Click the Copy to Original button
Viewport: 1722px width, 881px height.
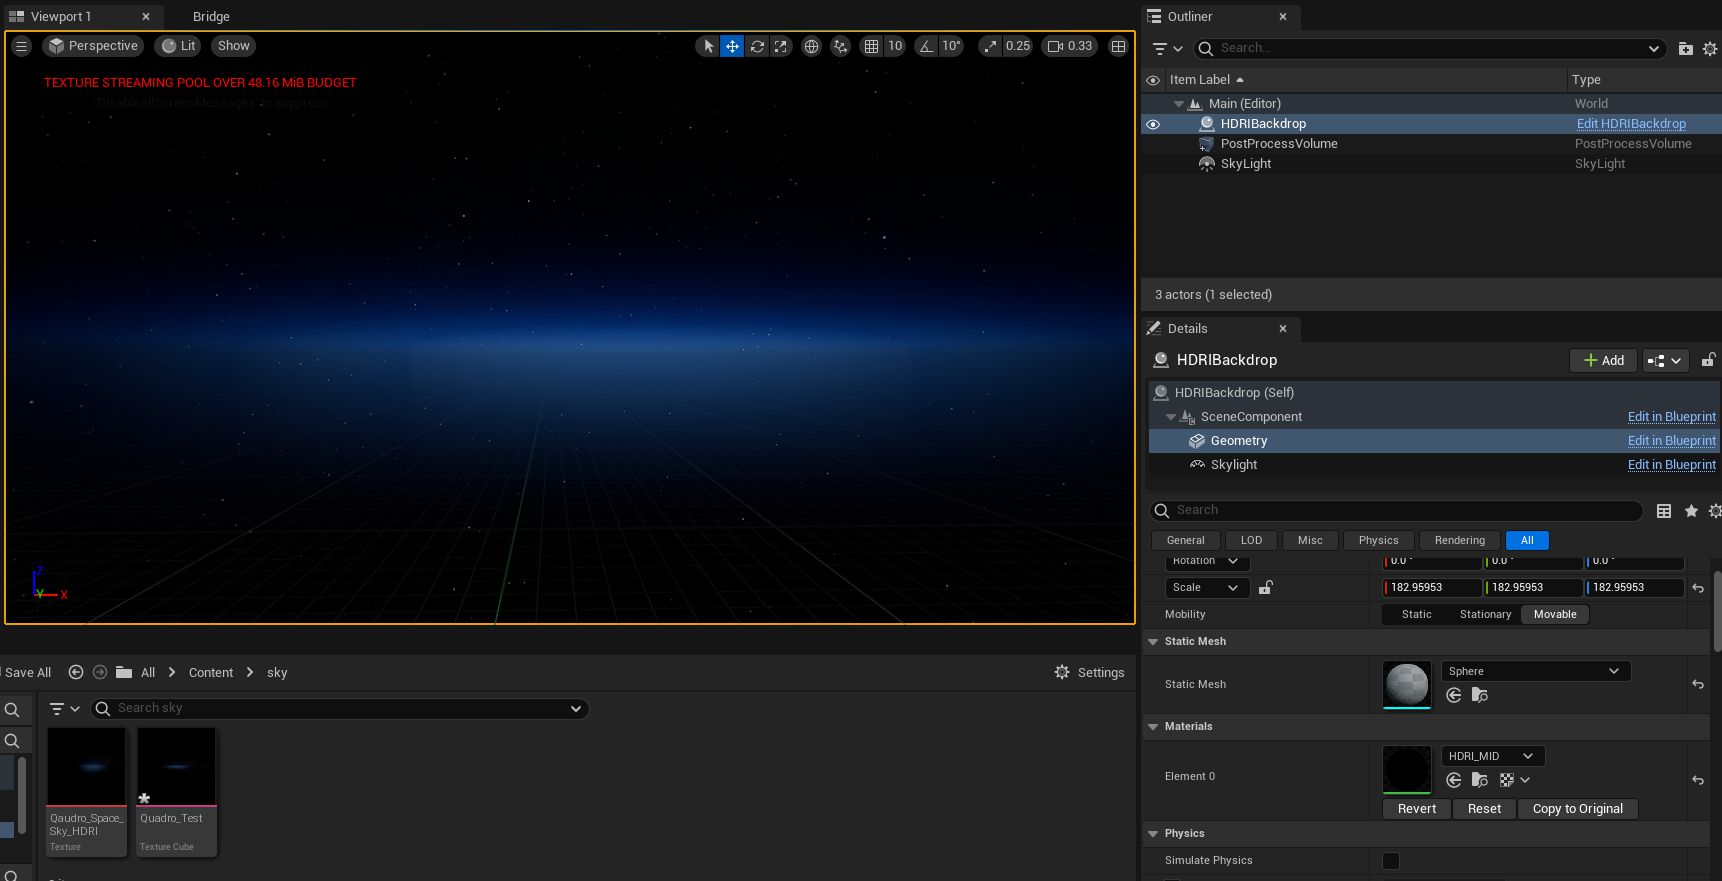coord(1577,809)
